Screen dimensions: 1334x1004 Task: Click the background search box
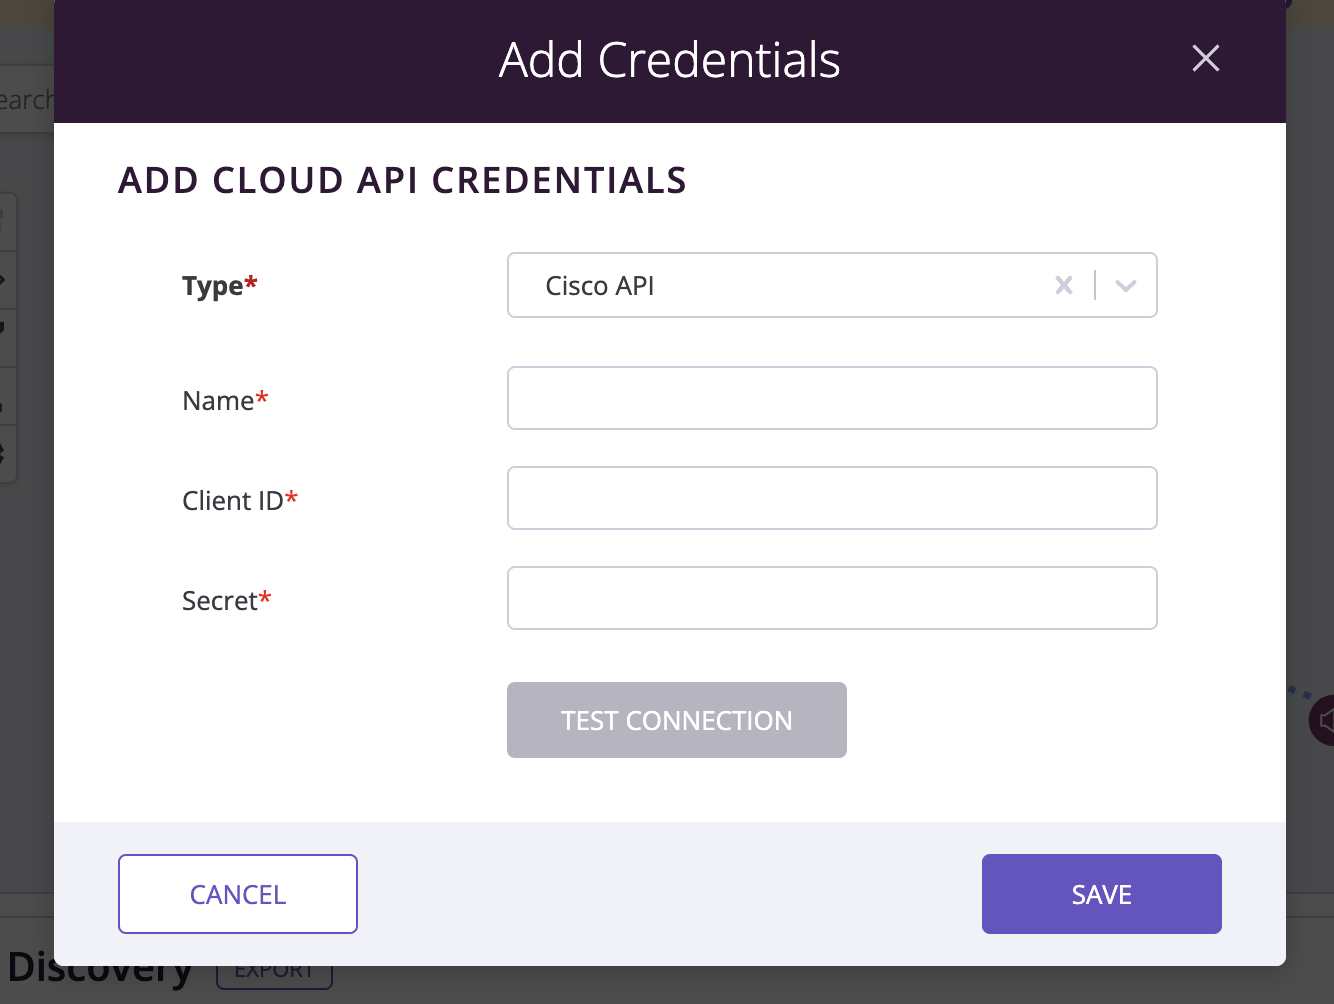tap(26, 99)
